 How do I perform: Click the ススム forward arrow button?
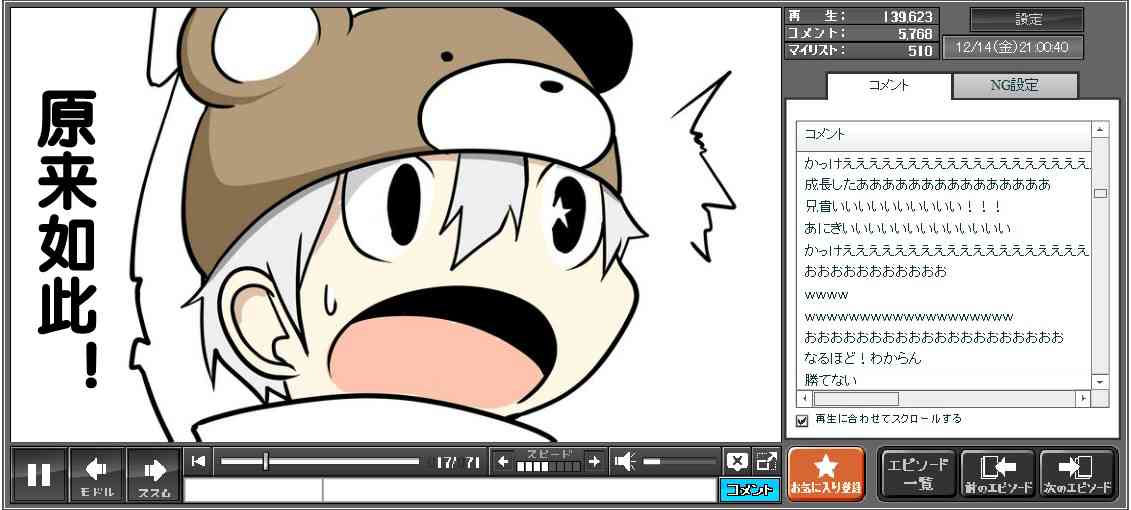[154, 474]
